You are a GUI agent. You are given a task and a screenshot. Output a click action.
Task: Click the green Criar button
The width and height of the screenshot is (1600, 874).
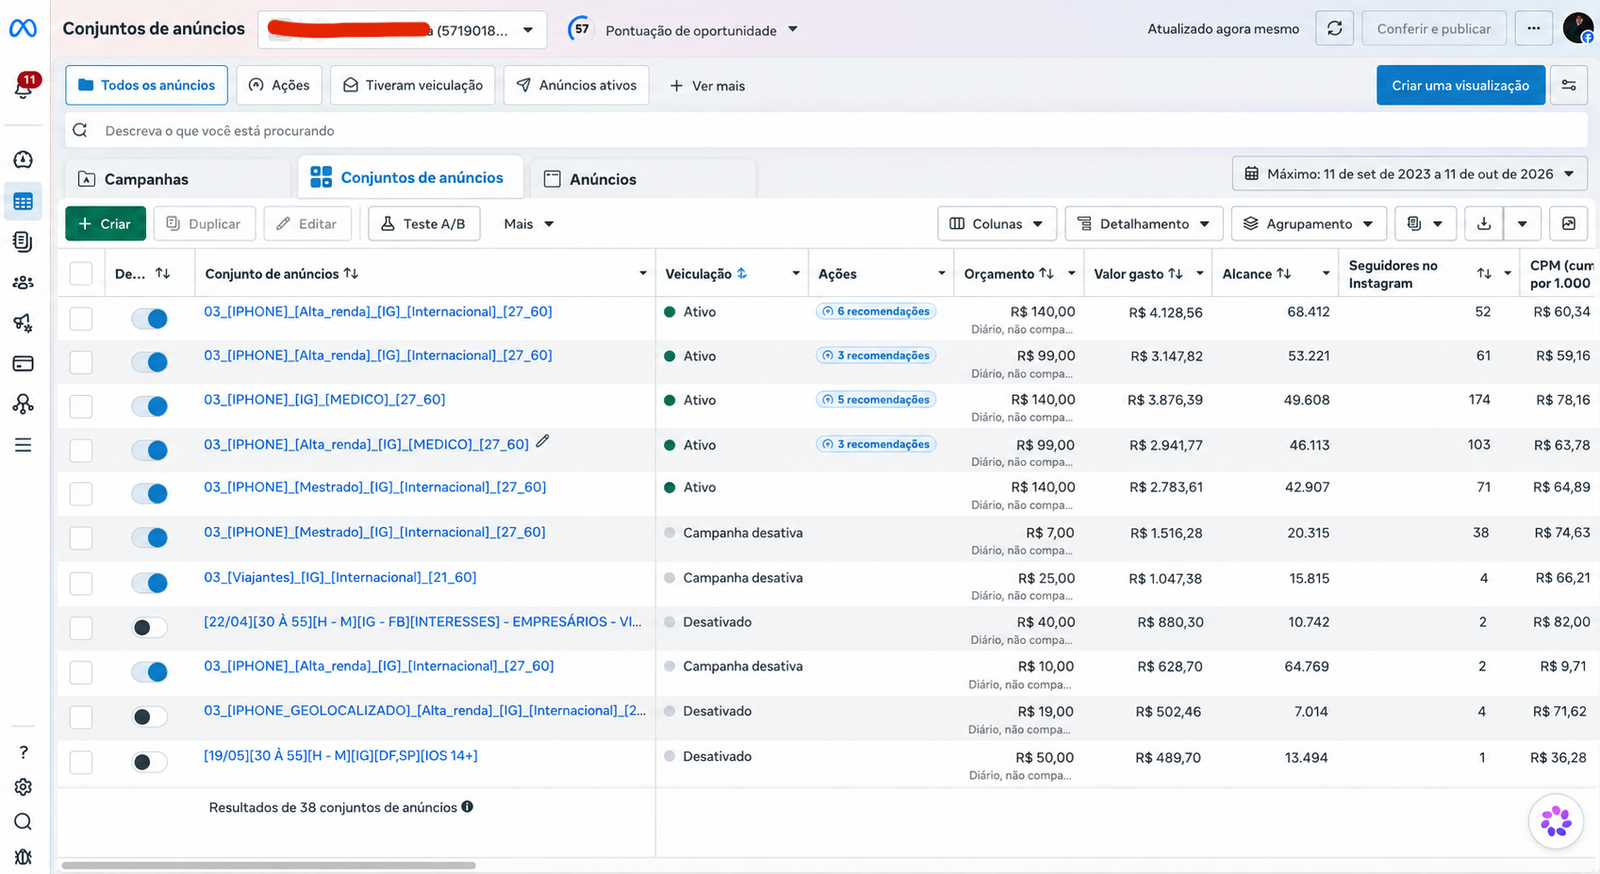(x=105, y=224)
